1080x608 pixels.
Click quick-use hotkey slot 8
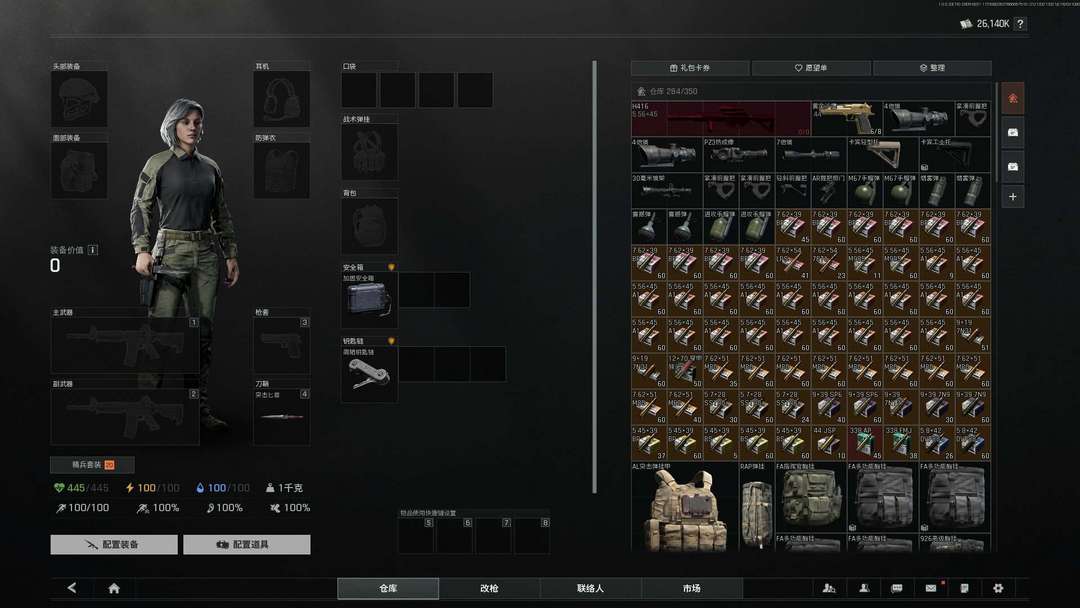click(532, 536)
